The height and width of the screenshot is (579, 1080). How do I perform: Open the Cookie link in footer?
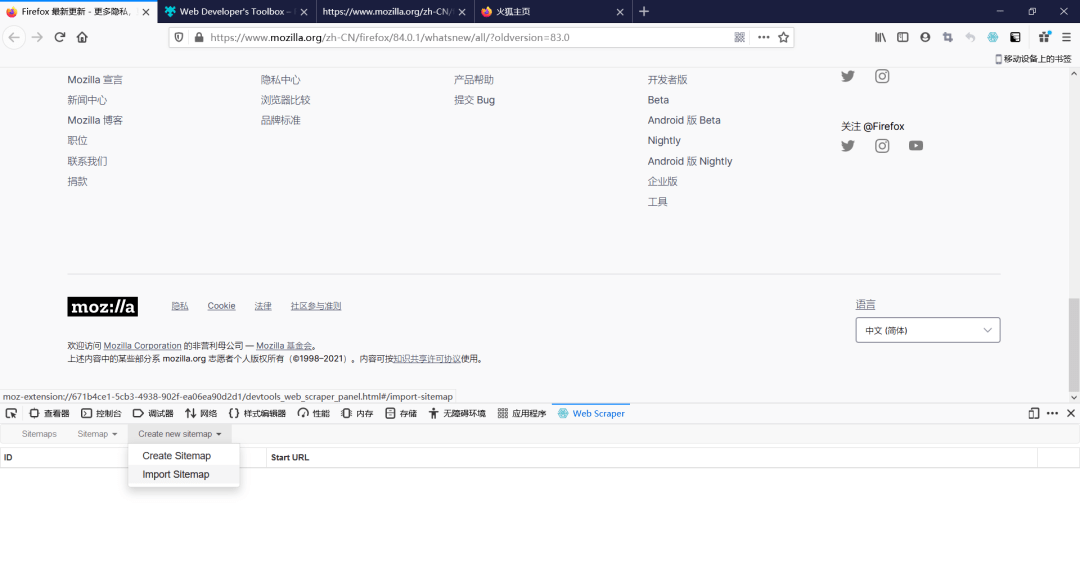click(221, 306)
